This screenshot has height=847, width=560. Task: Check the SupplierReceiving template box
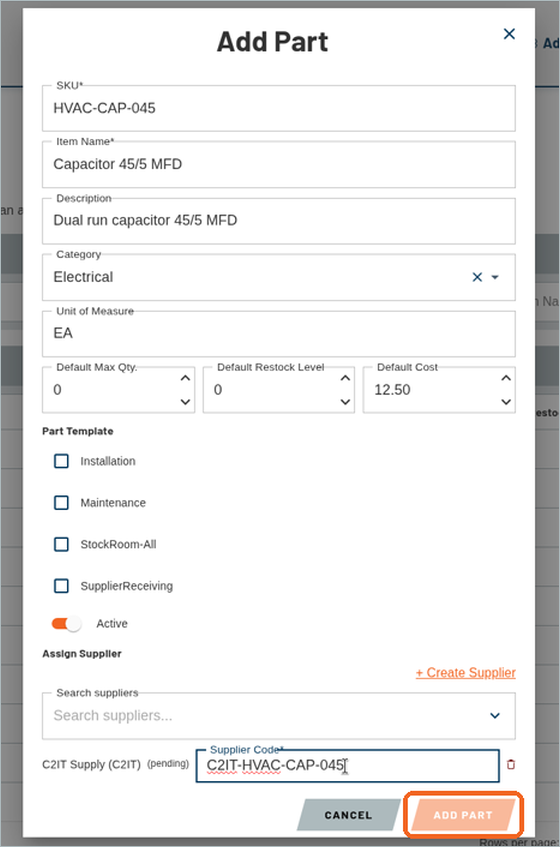[62, 586]
